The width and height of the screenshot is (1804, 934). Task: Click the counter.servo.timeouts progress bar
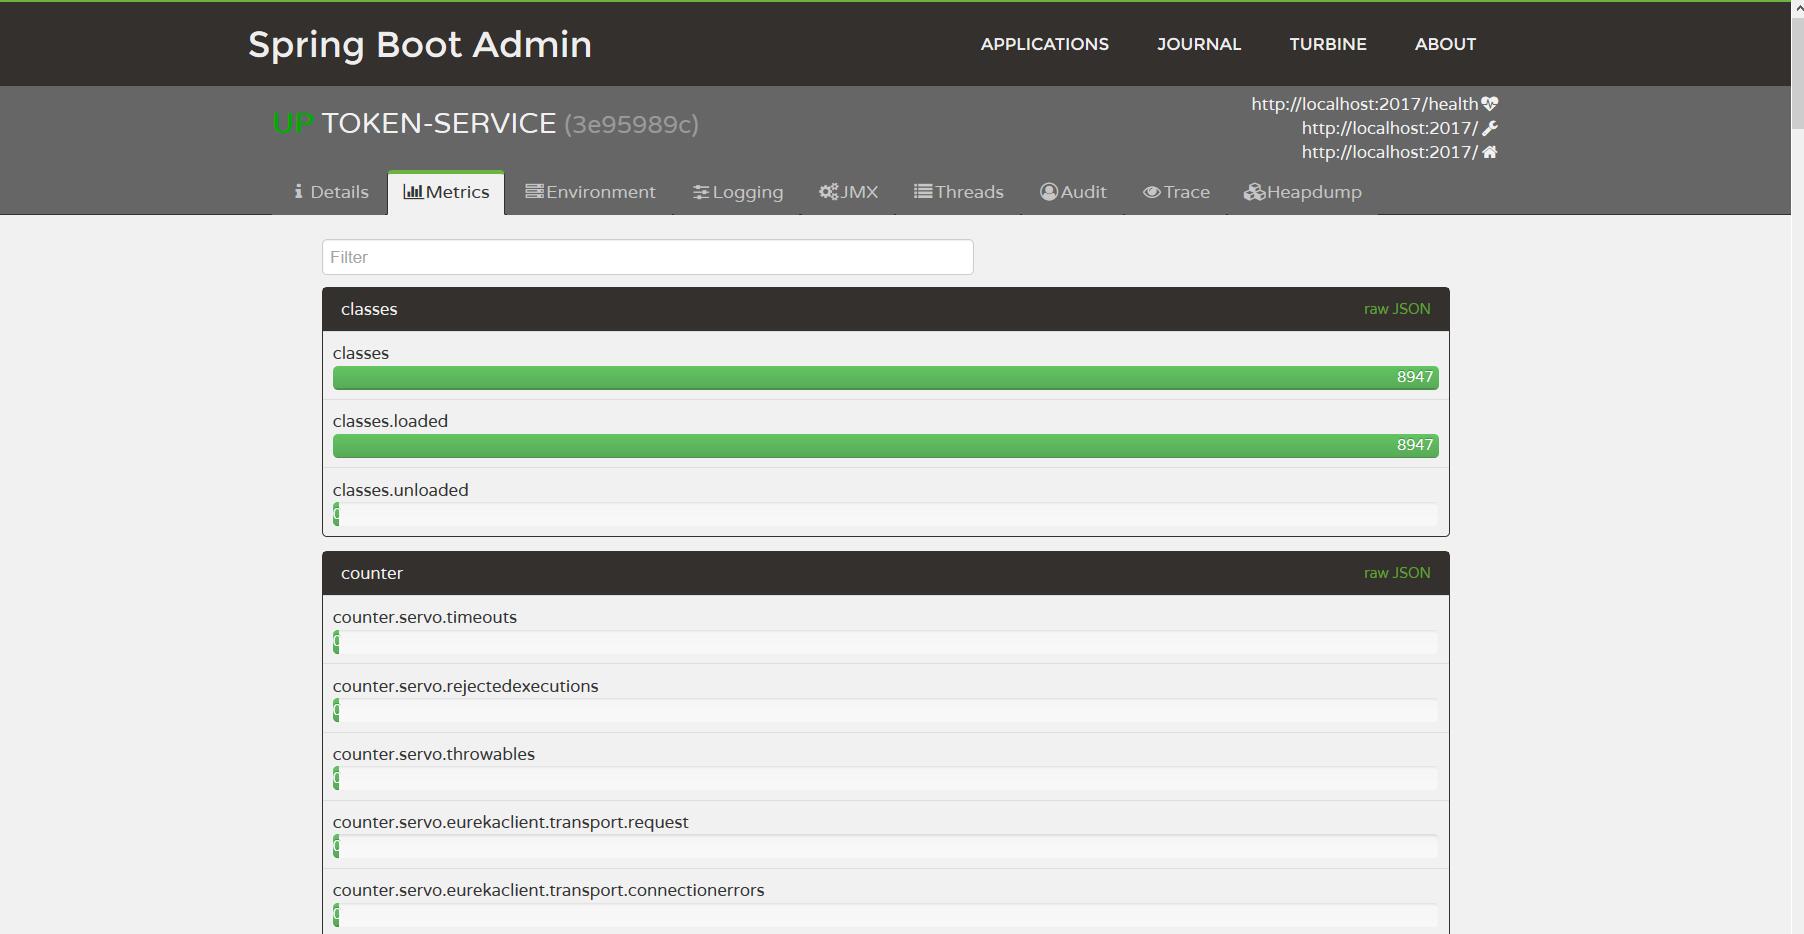(x=885, y=642)
